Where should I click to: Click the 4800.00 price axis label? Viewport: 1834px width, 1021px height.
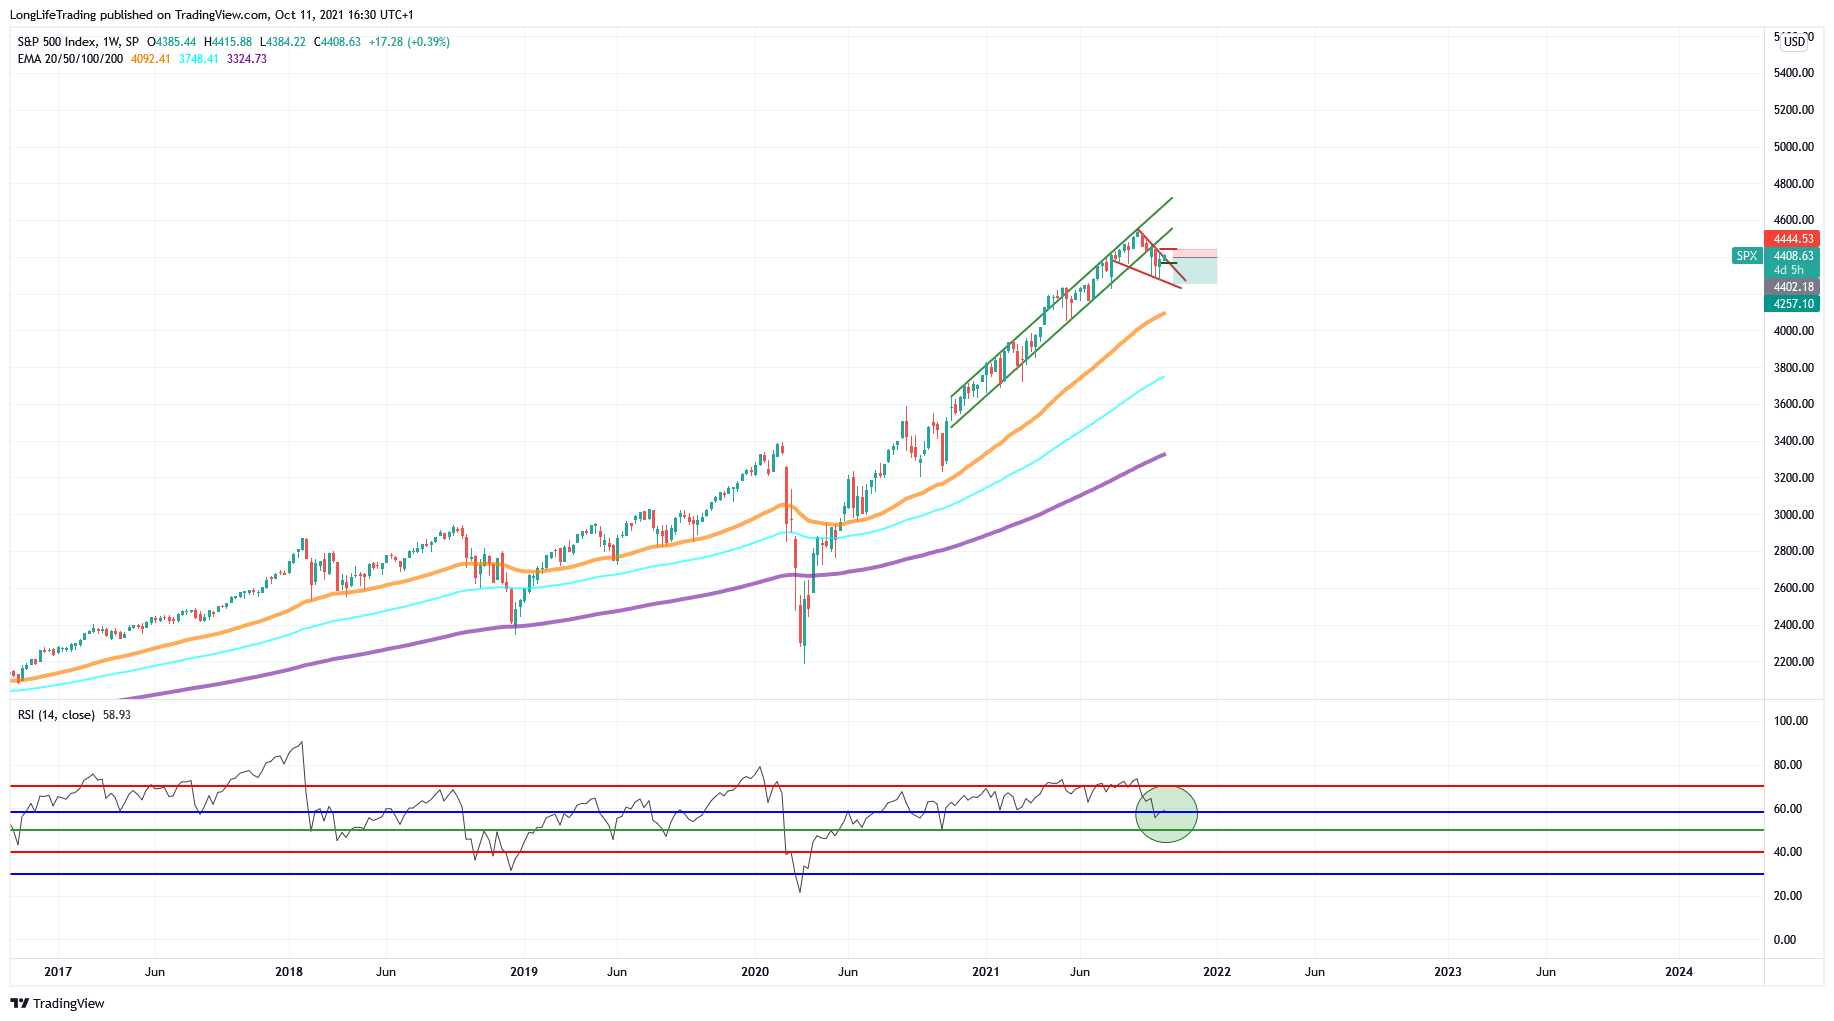pyautogui.click(x=1794, y=184)
